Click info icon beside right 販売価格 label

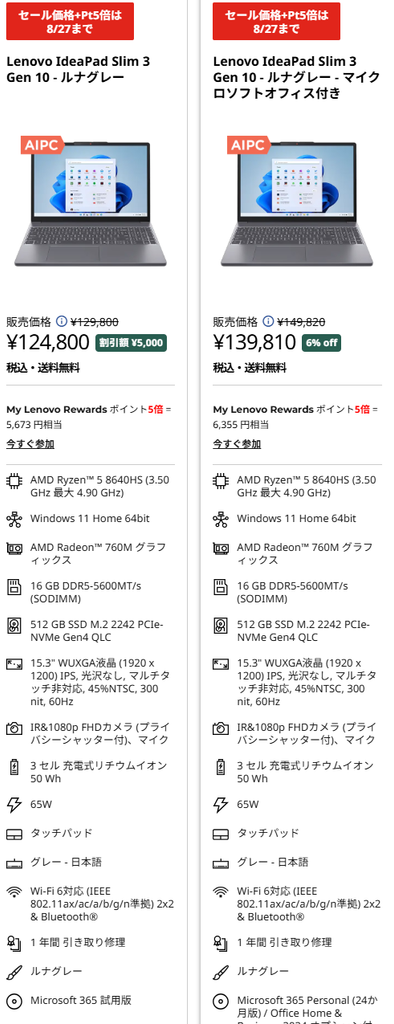(x=268, y=321)
